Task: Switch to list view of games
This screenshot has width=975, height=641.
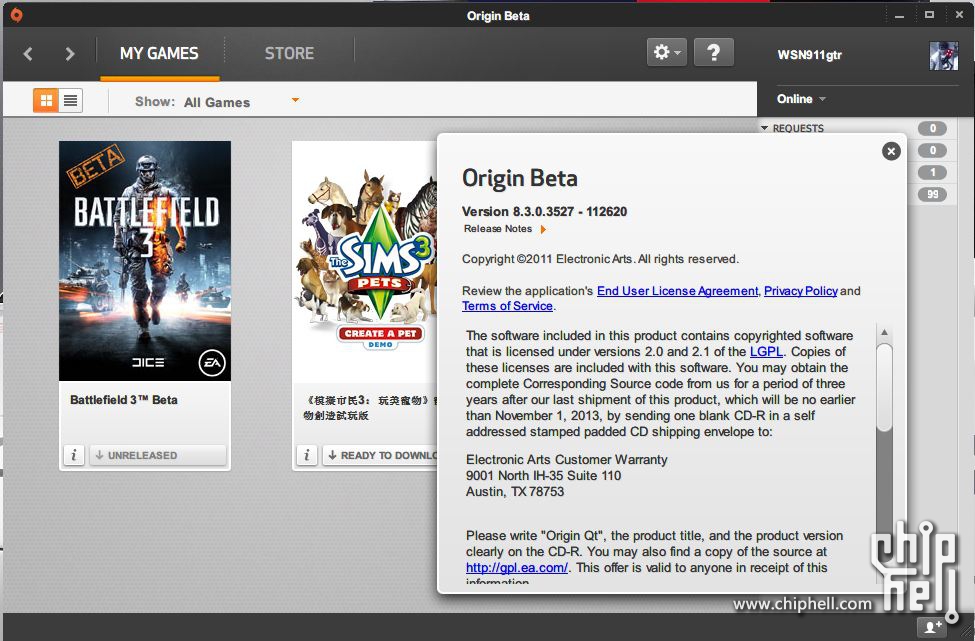Action: pyautogui.click(x=70, y=100)
